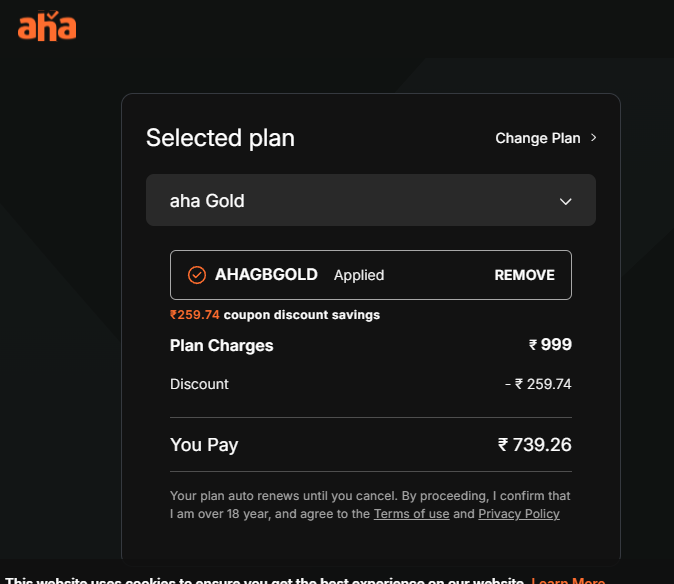Click the arrow next to Change Plan
Viewport: 674px width, 584px height.
tap(593, 138)
